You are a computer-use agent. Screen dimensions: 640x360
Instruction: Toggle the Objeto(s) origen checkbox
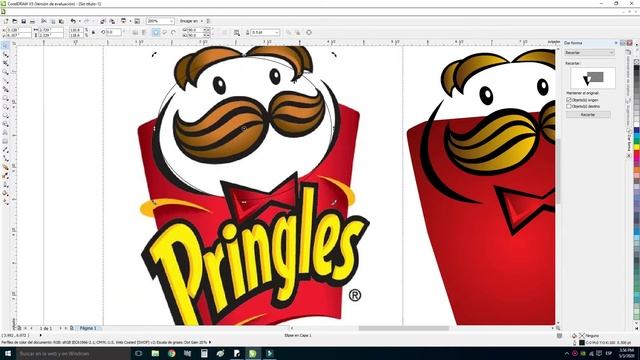click(569, 100)
